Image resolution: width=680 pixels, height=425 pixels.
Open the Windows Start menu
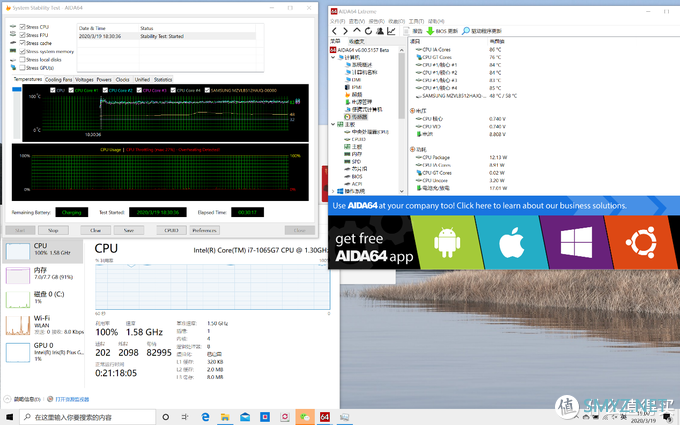point(9,417)
